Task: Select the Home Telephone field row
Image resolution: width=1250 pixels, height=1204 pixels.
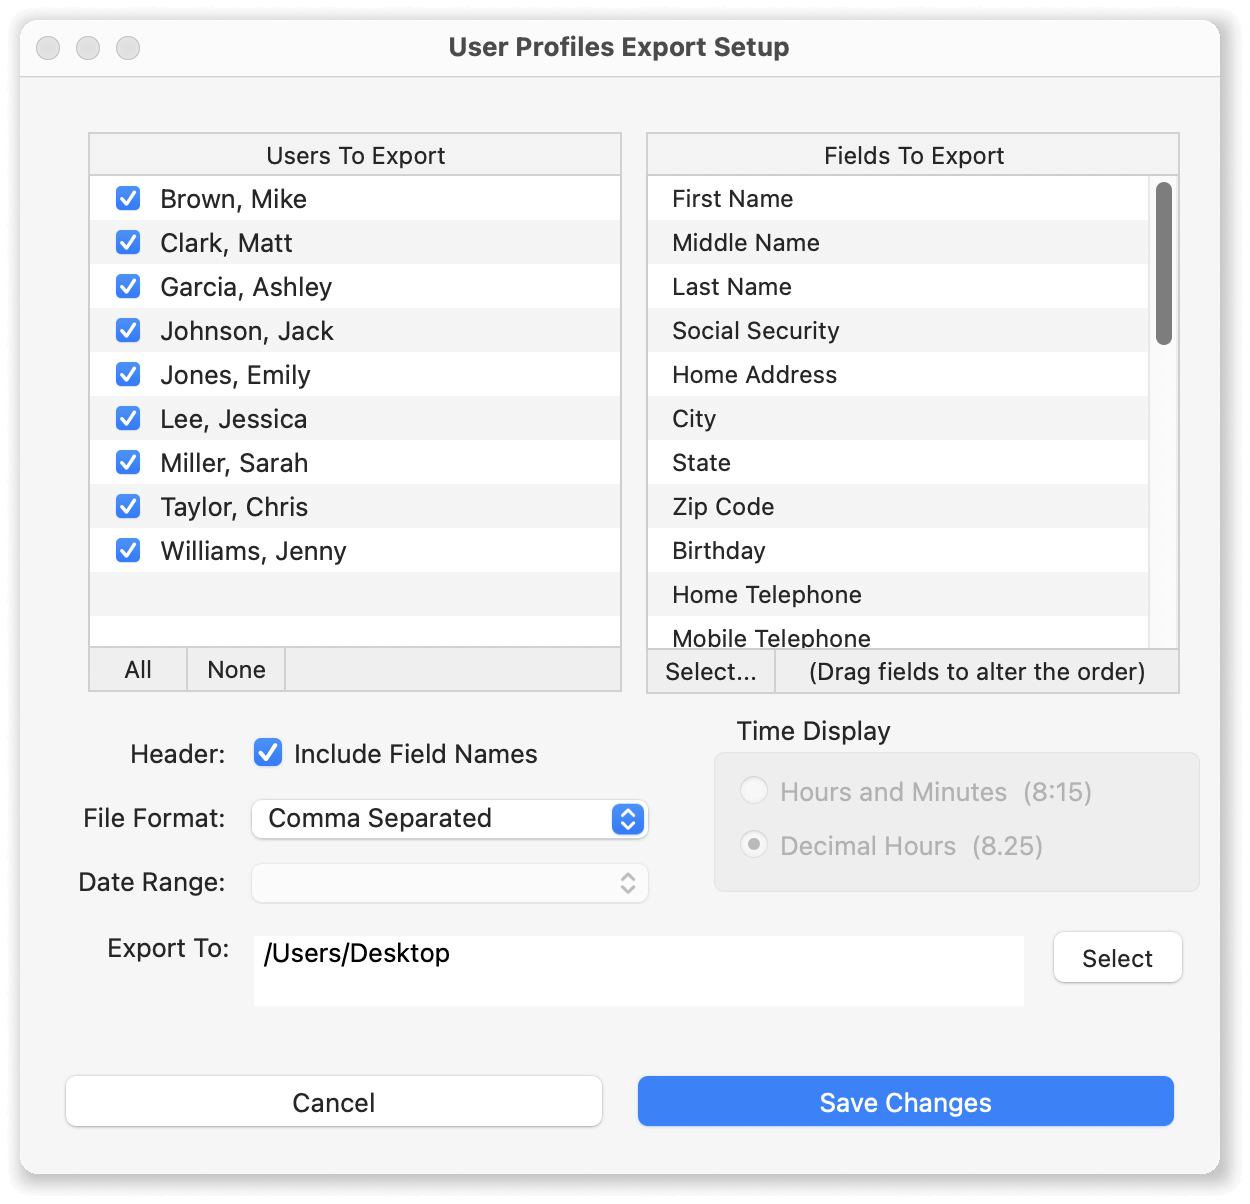Action: click(x=898, y=594)
